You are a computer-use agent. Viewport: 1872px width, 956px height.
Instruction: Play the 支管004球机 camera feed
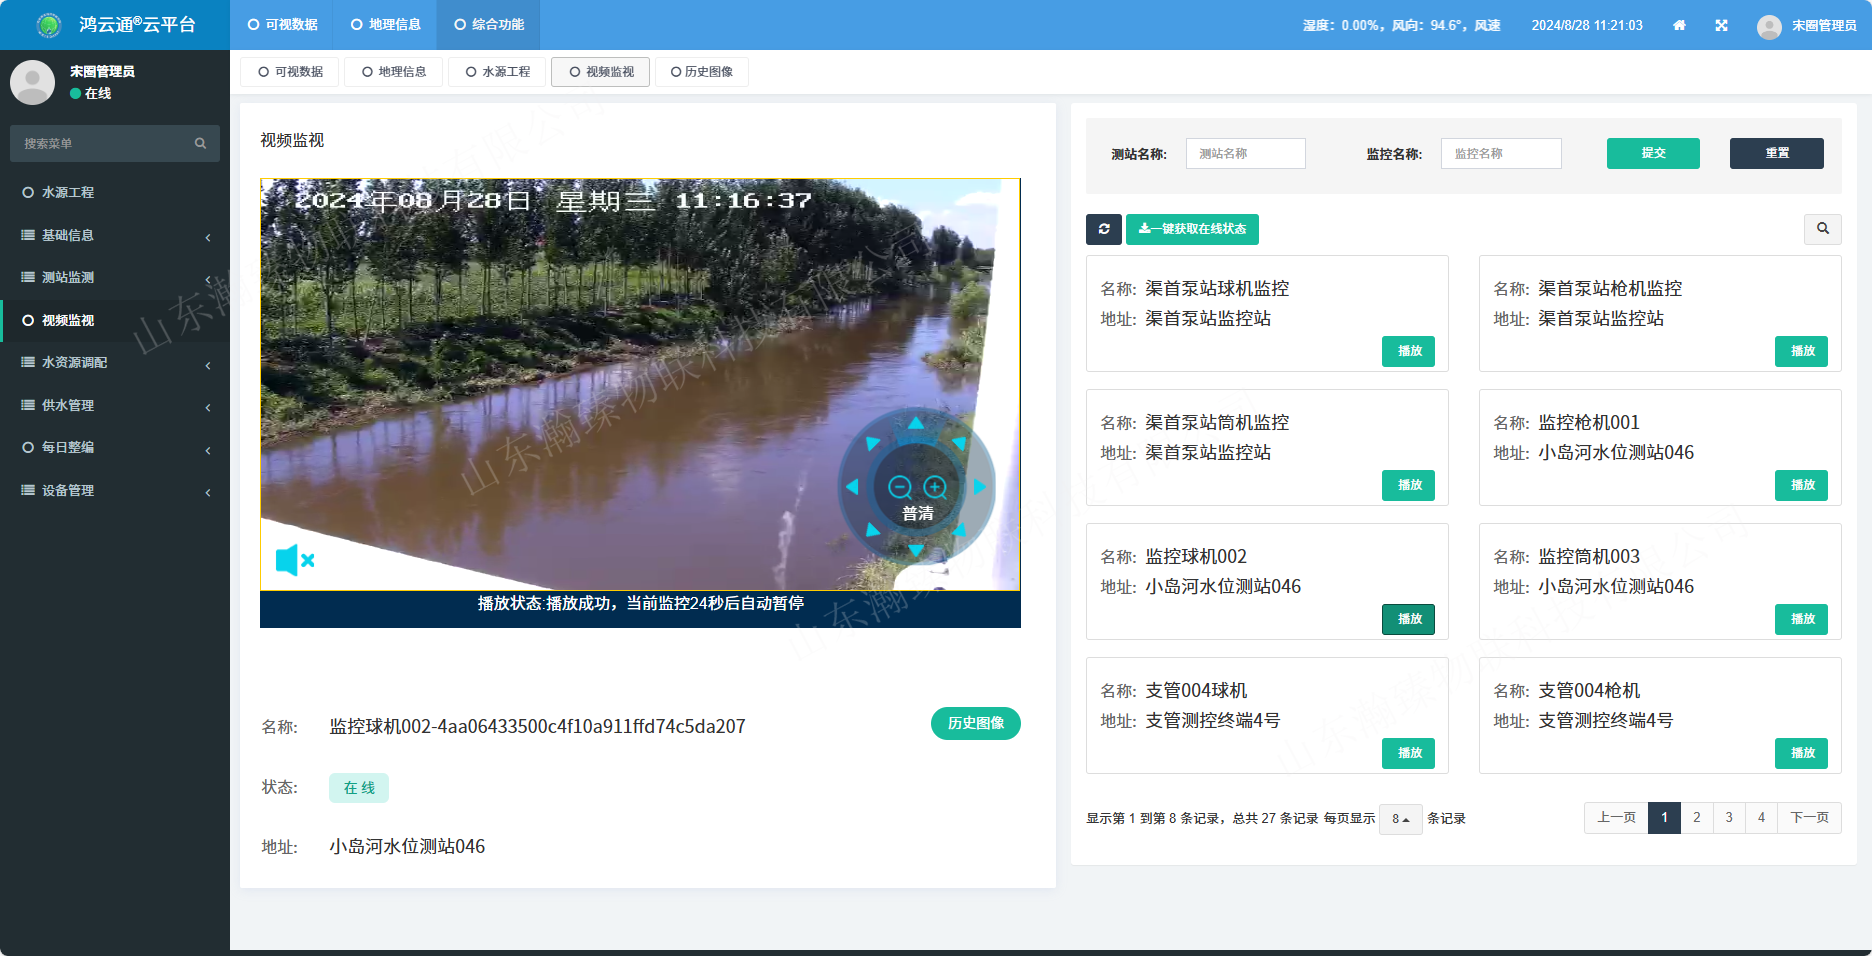tap(1409, 753)
